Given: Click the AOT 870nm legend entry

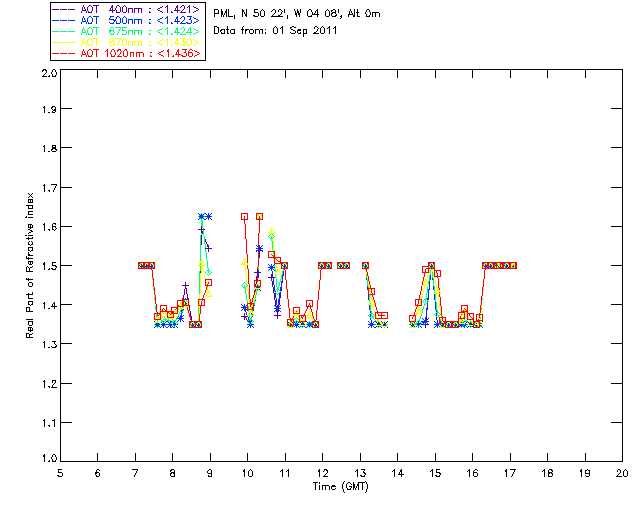Looking at the screenshot, I should [127, 42].
